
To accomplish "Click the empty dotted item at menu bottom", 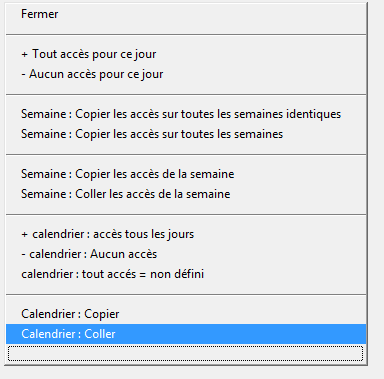I will (185, 353).
